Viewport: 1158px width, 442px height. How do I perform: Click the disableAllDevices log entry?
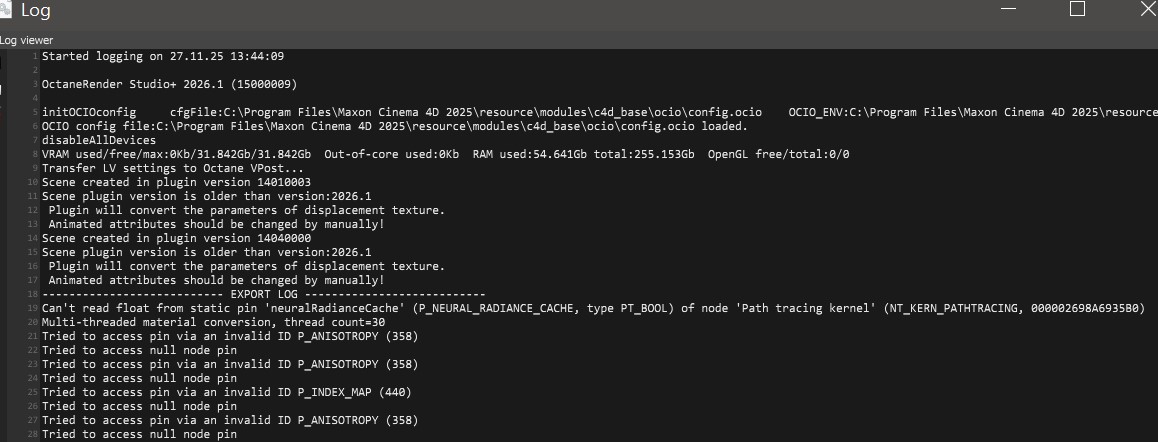point(98,140)
